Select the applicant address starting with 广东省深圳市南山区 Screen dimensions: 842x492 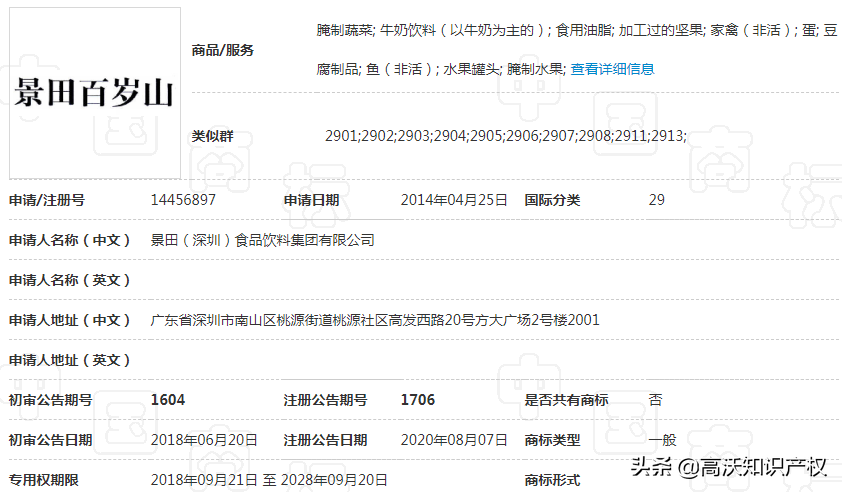[x=375, y=320]
